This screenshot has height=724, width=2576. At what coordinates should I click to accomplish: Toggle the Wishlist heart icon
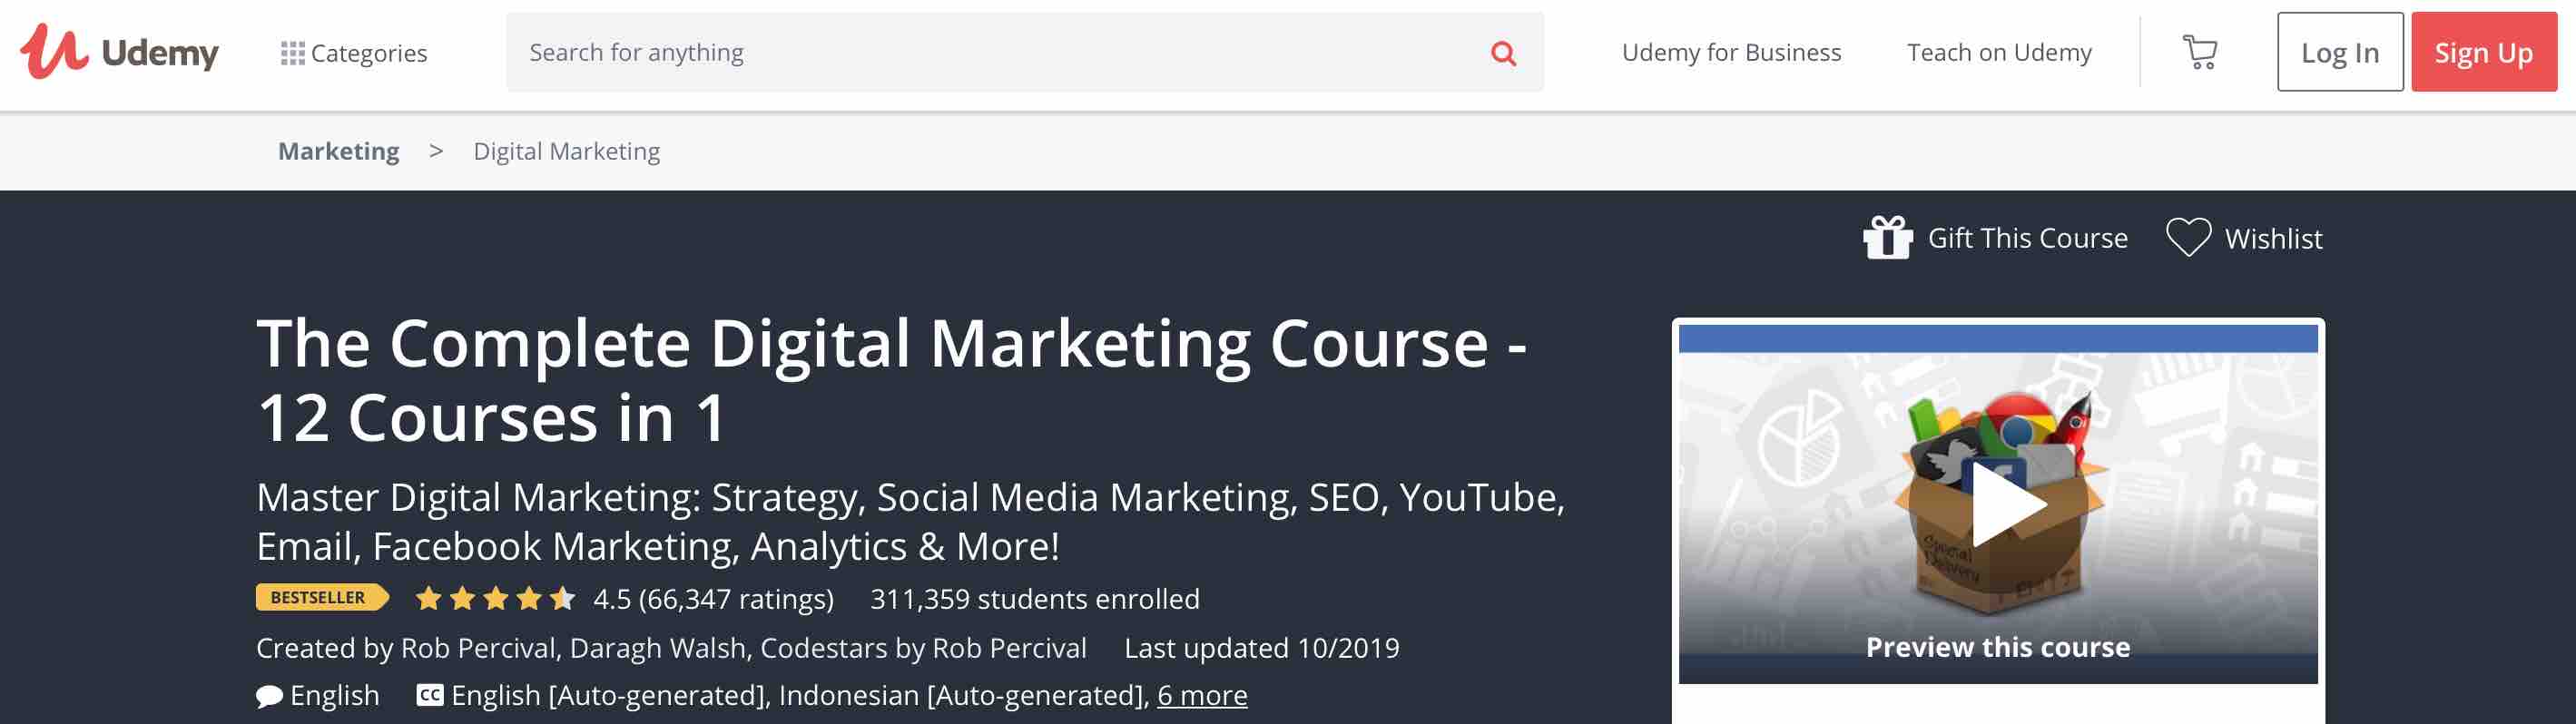[x=2188, y=237]
